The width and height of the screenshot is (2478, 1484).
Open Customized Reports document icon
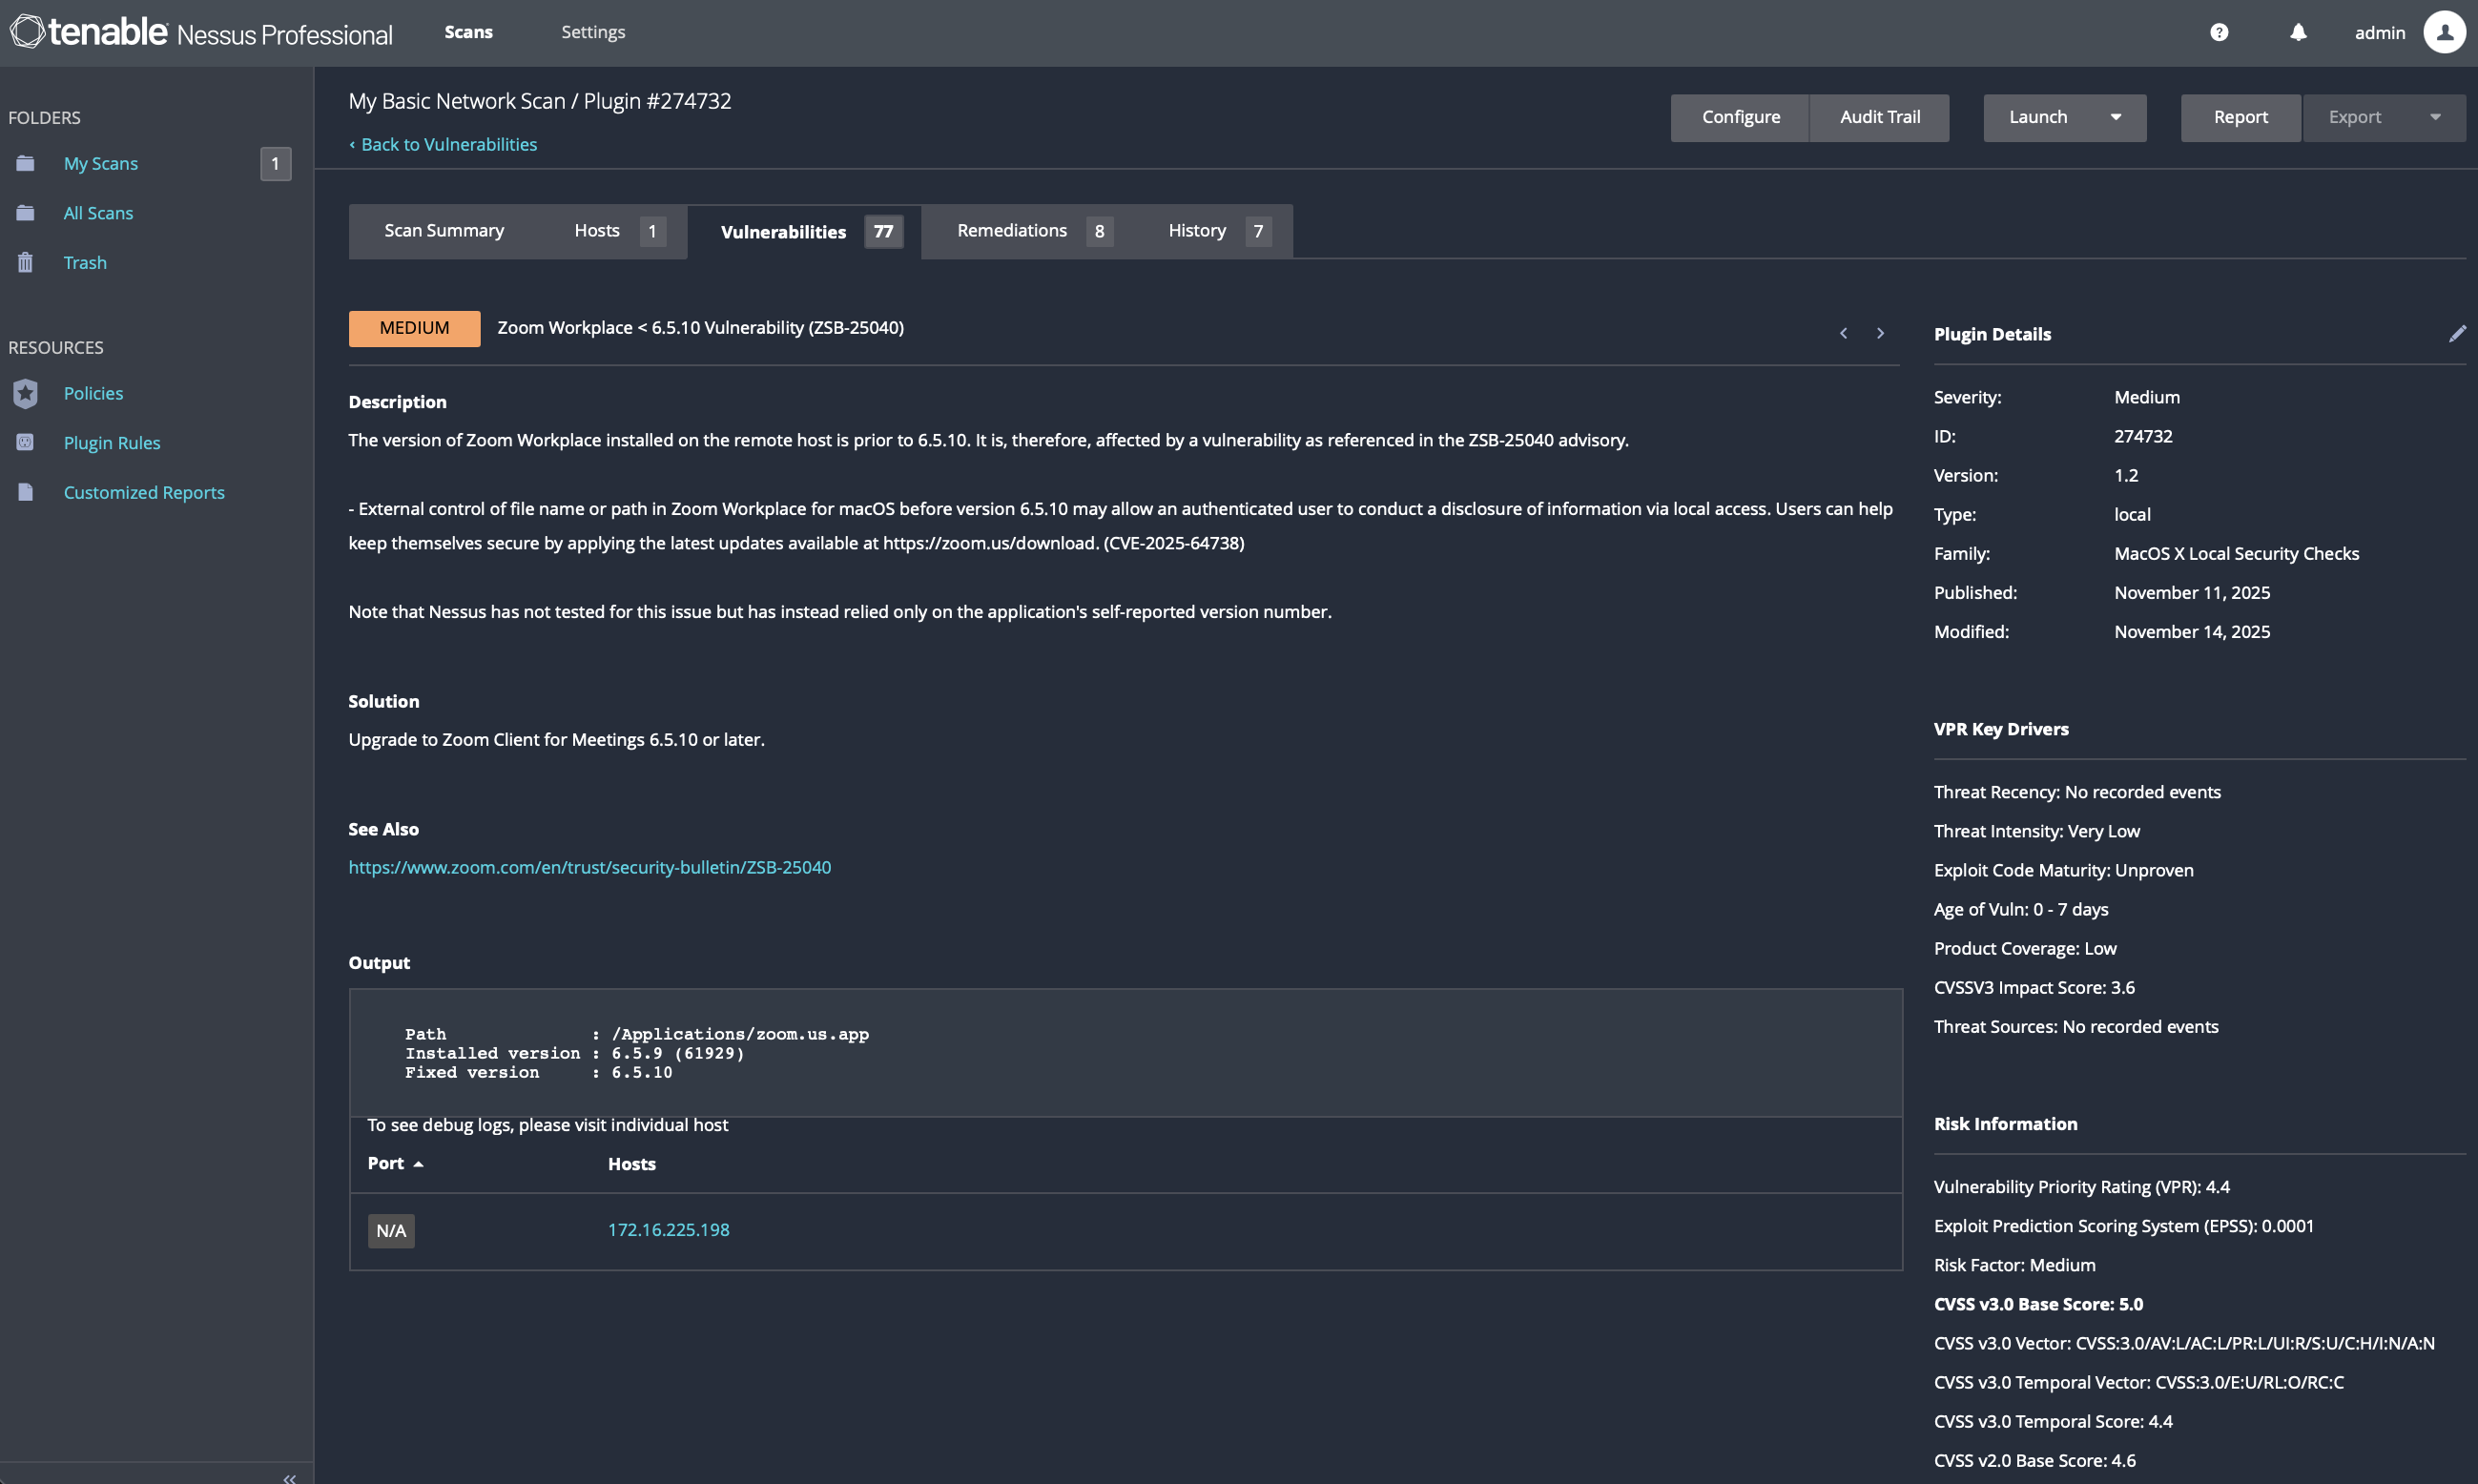click(25, 491)
